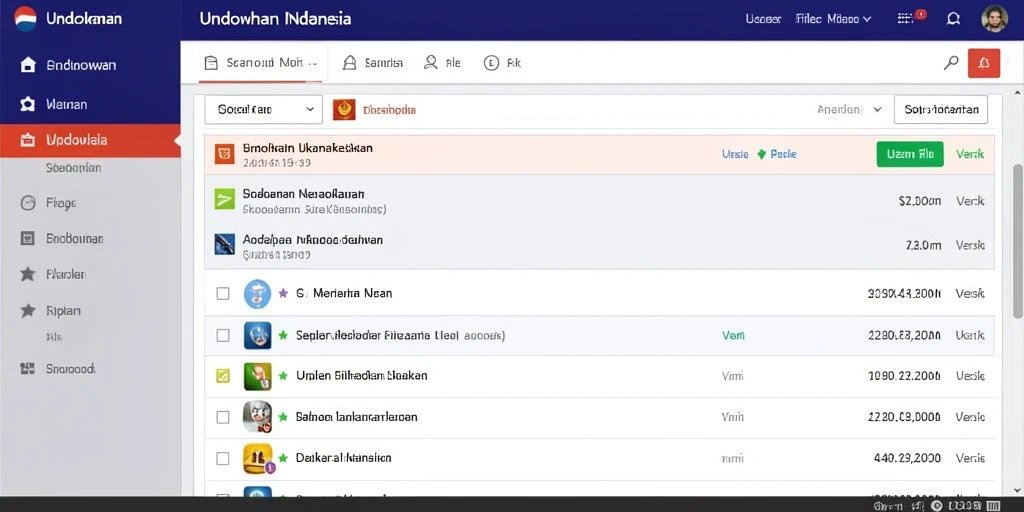
Task: Switch to the Scanomi Mok tab
Action: (261, 63)
